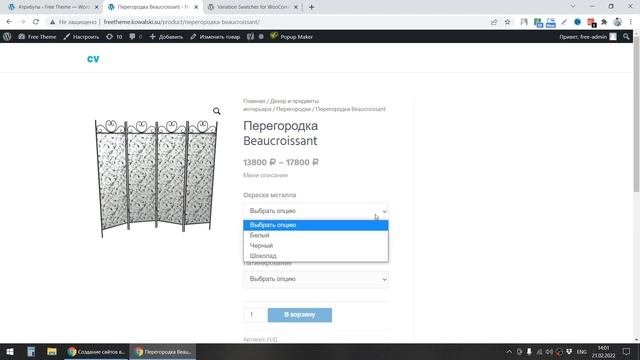Open the Popup Maker admin bar item
Screen dimensions: 640x360
click(x=291, y=37)
